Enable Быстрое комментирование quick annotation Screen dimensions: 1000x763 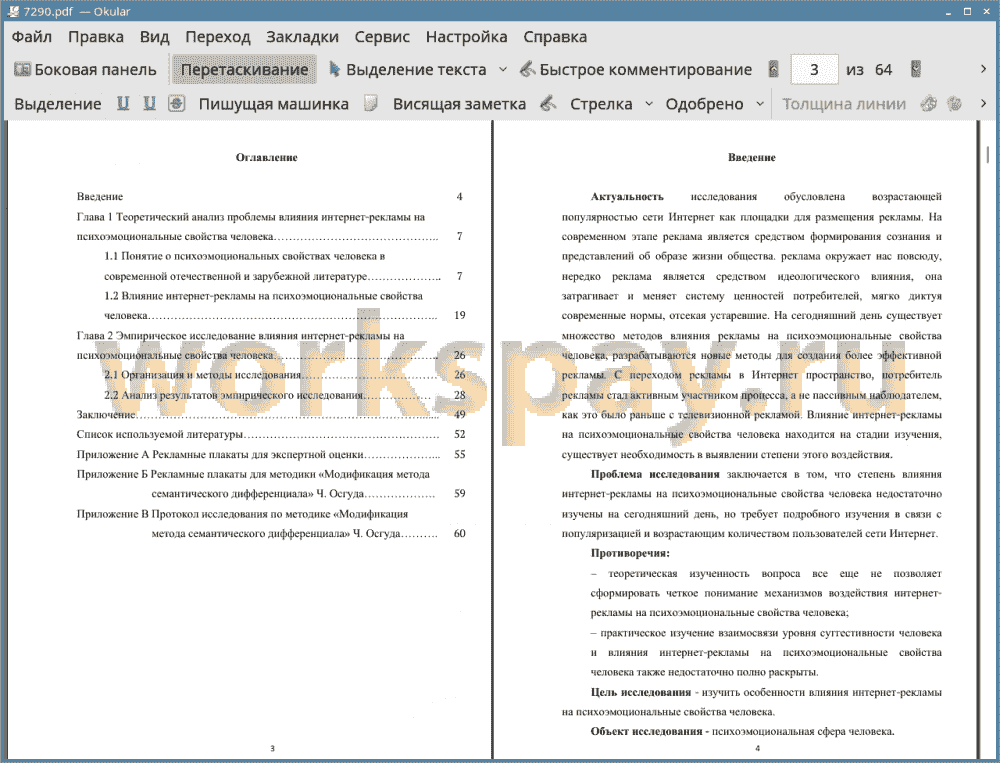(x=636, y=70)
